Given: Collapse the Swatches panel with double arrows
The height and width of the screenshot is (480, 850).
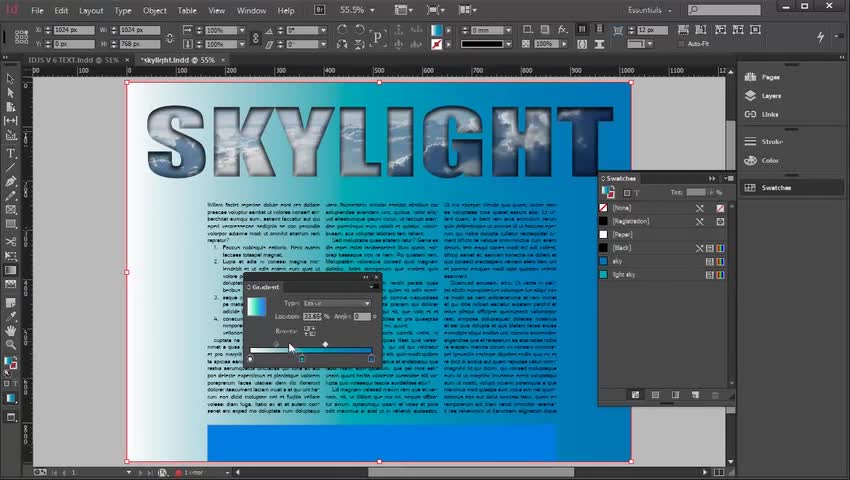Looking at the screenshot, I should tap(712, 178).
